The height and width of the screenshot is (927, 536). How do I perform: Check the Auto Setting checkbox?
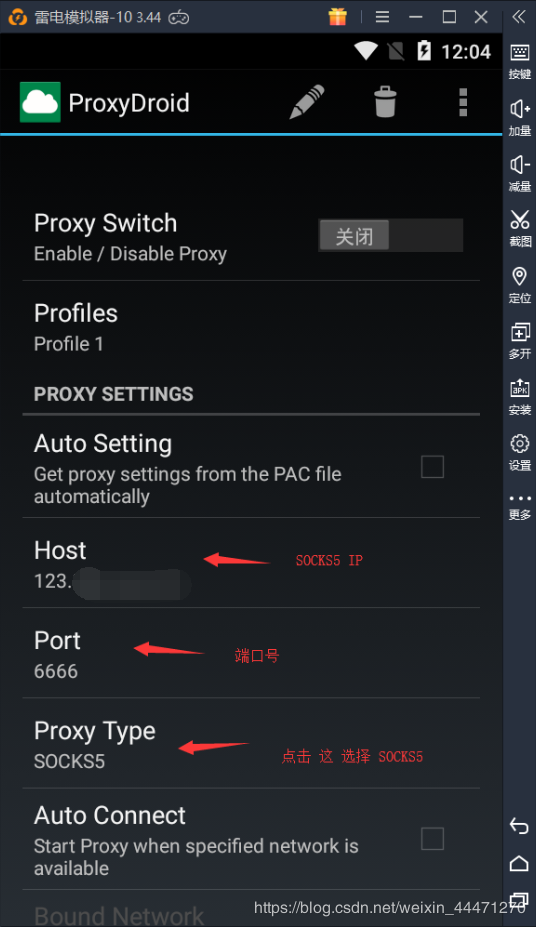click(432, 466)
